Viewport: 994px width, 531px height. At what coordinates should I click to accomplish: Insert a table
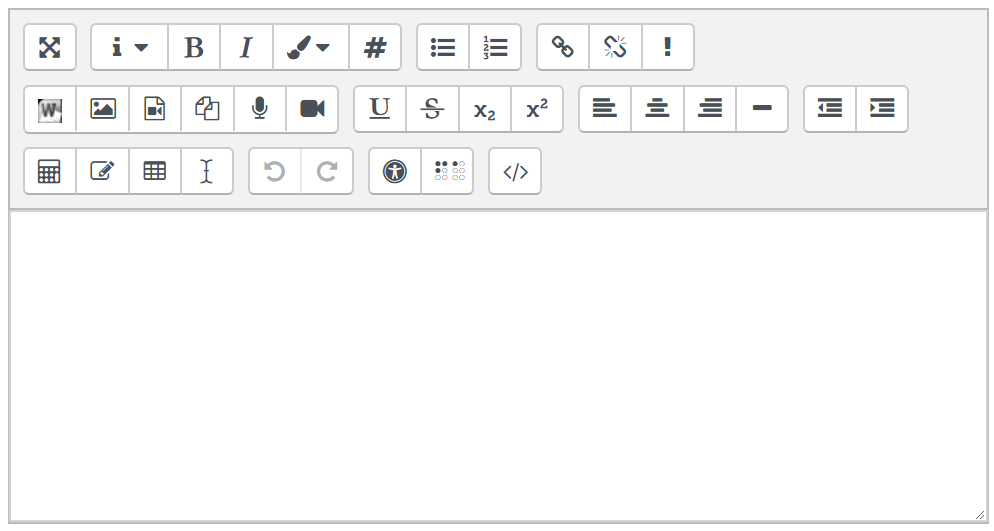tap(155, 171)
